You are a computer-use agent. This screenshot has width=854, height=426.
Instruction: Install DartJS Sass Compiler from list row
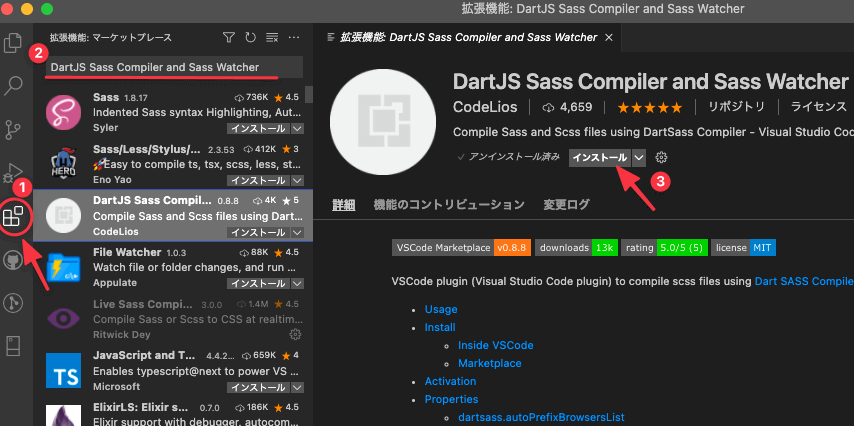tap(259, 232)
